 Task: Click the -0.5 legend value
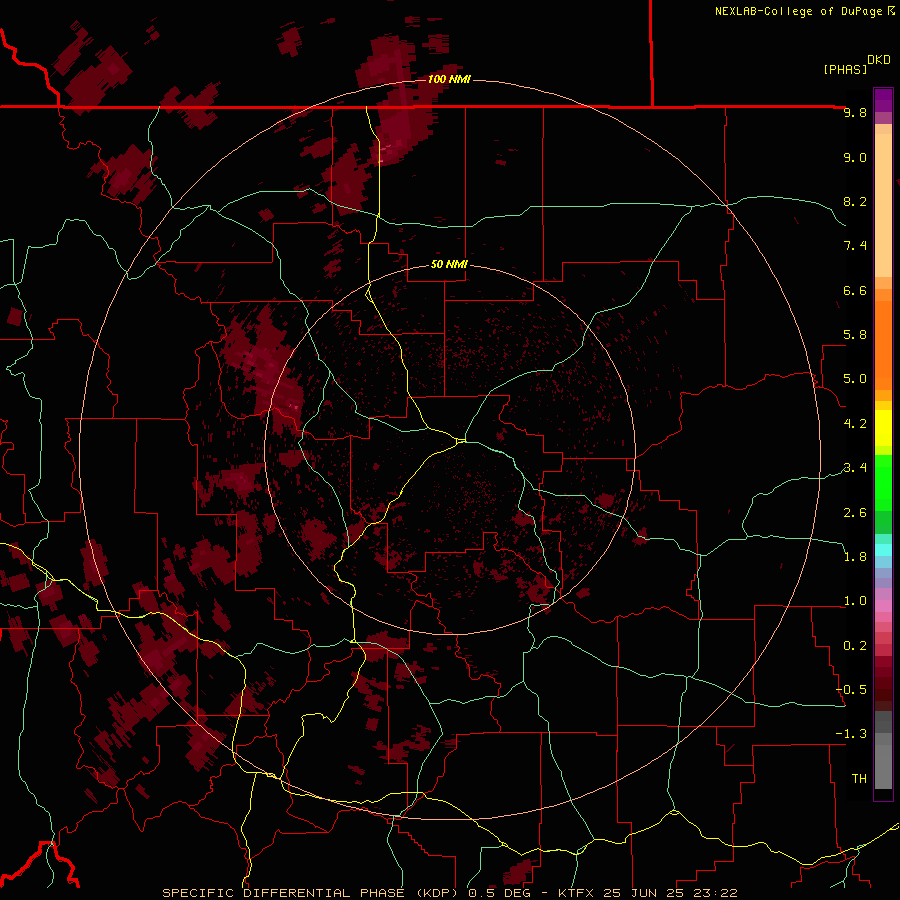pos(851,690)
